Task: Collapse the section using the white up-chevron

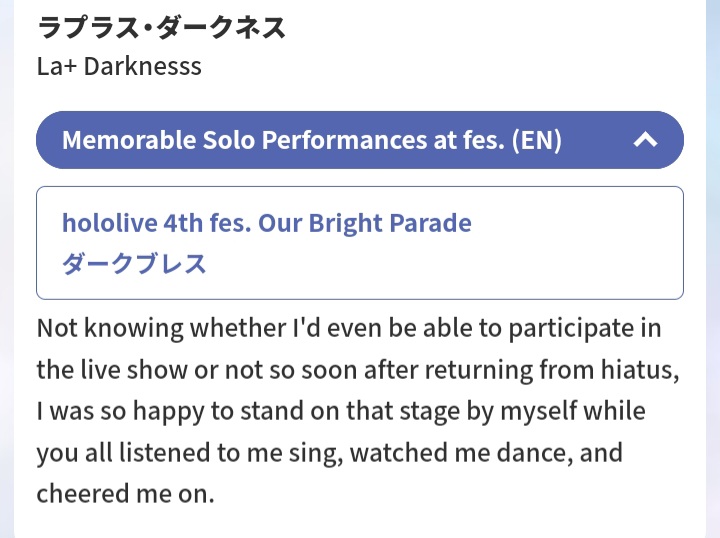Action: click(x=645, y=140)
